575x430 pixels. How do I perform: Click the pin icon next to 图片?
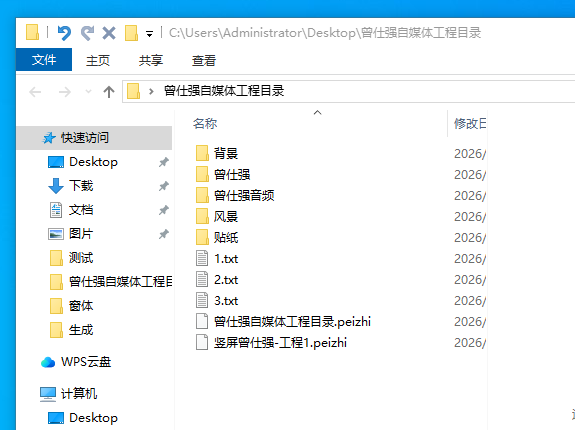[164, 234]
